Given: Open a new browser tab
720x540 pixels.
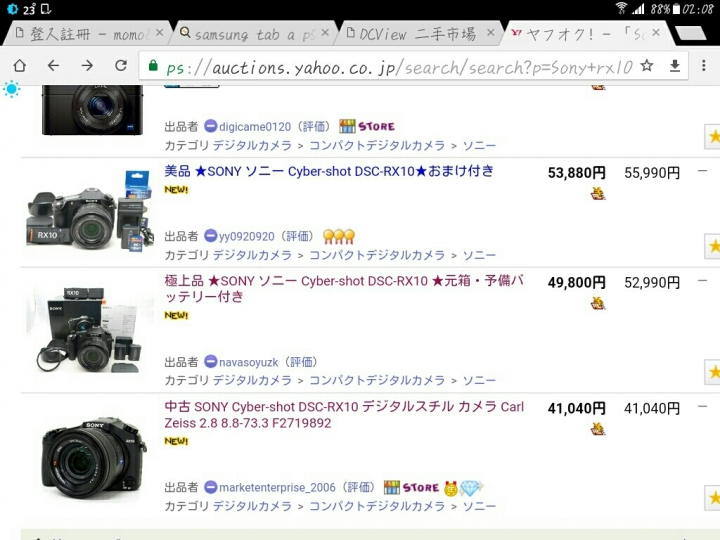Looking at the screenshot, I should (691, 34).
